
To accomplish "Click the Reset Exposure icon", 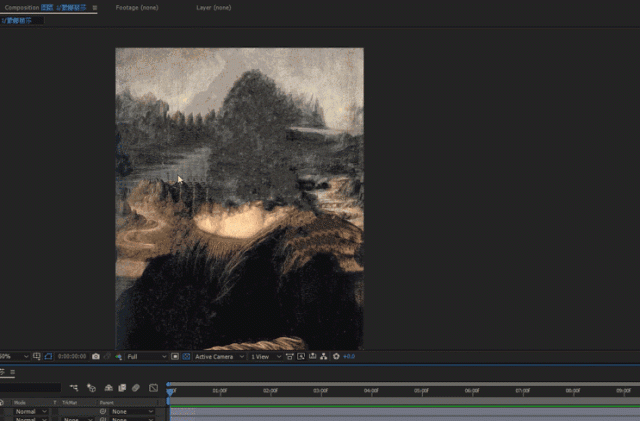I will [x=336, y=356].
